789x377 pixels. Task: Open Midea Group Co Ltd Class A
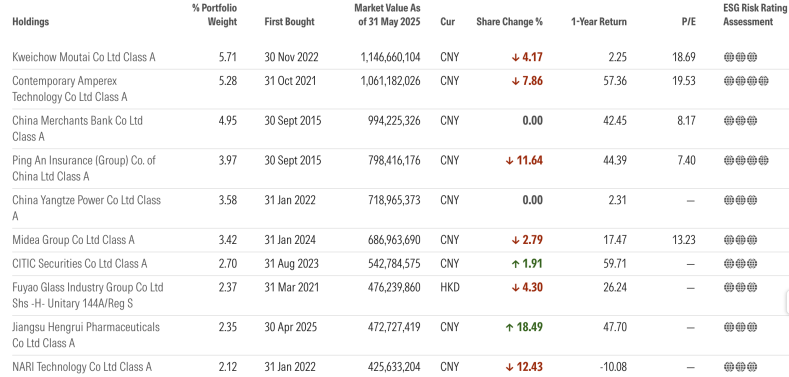coord(73,240)
